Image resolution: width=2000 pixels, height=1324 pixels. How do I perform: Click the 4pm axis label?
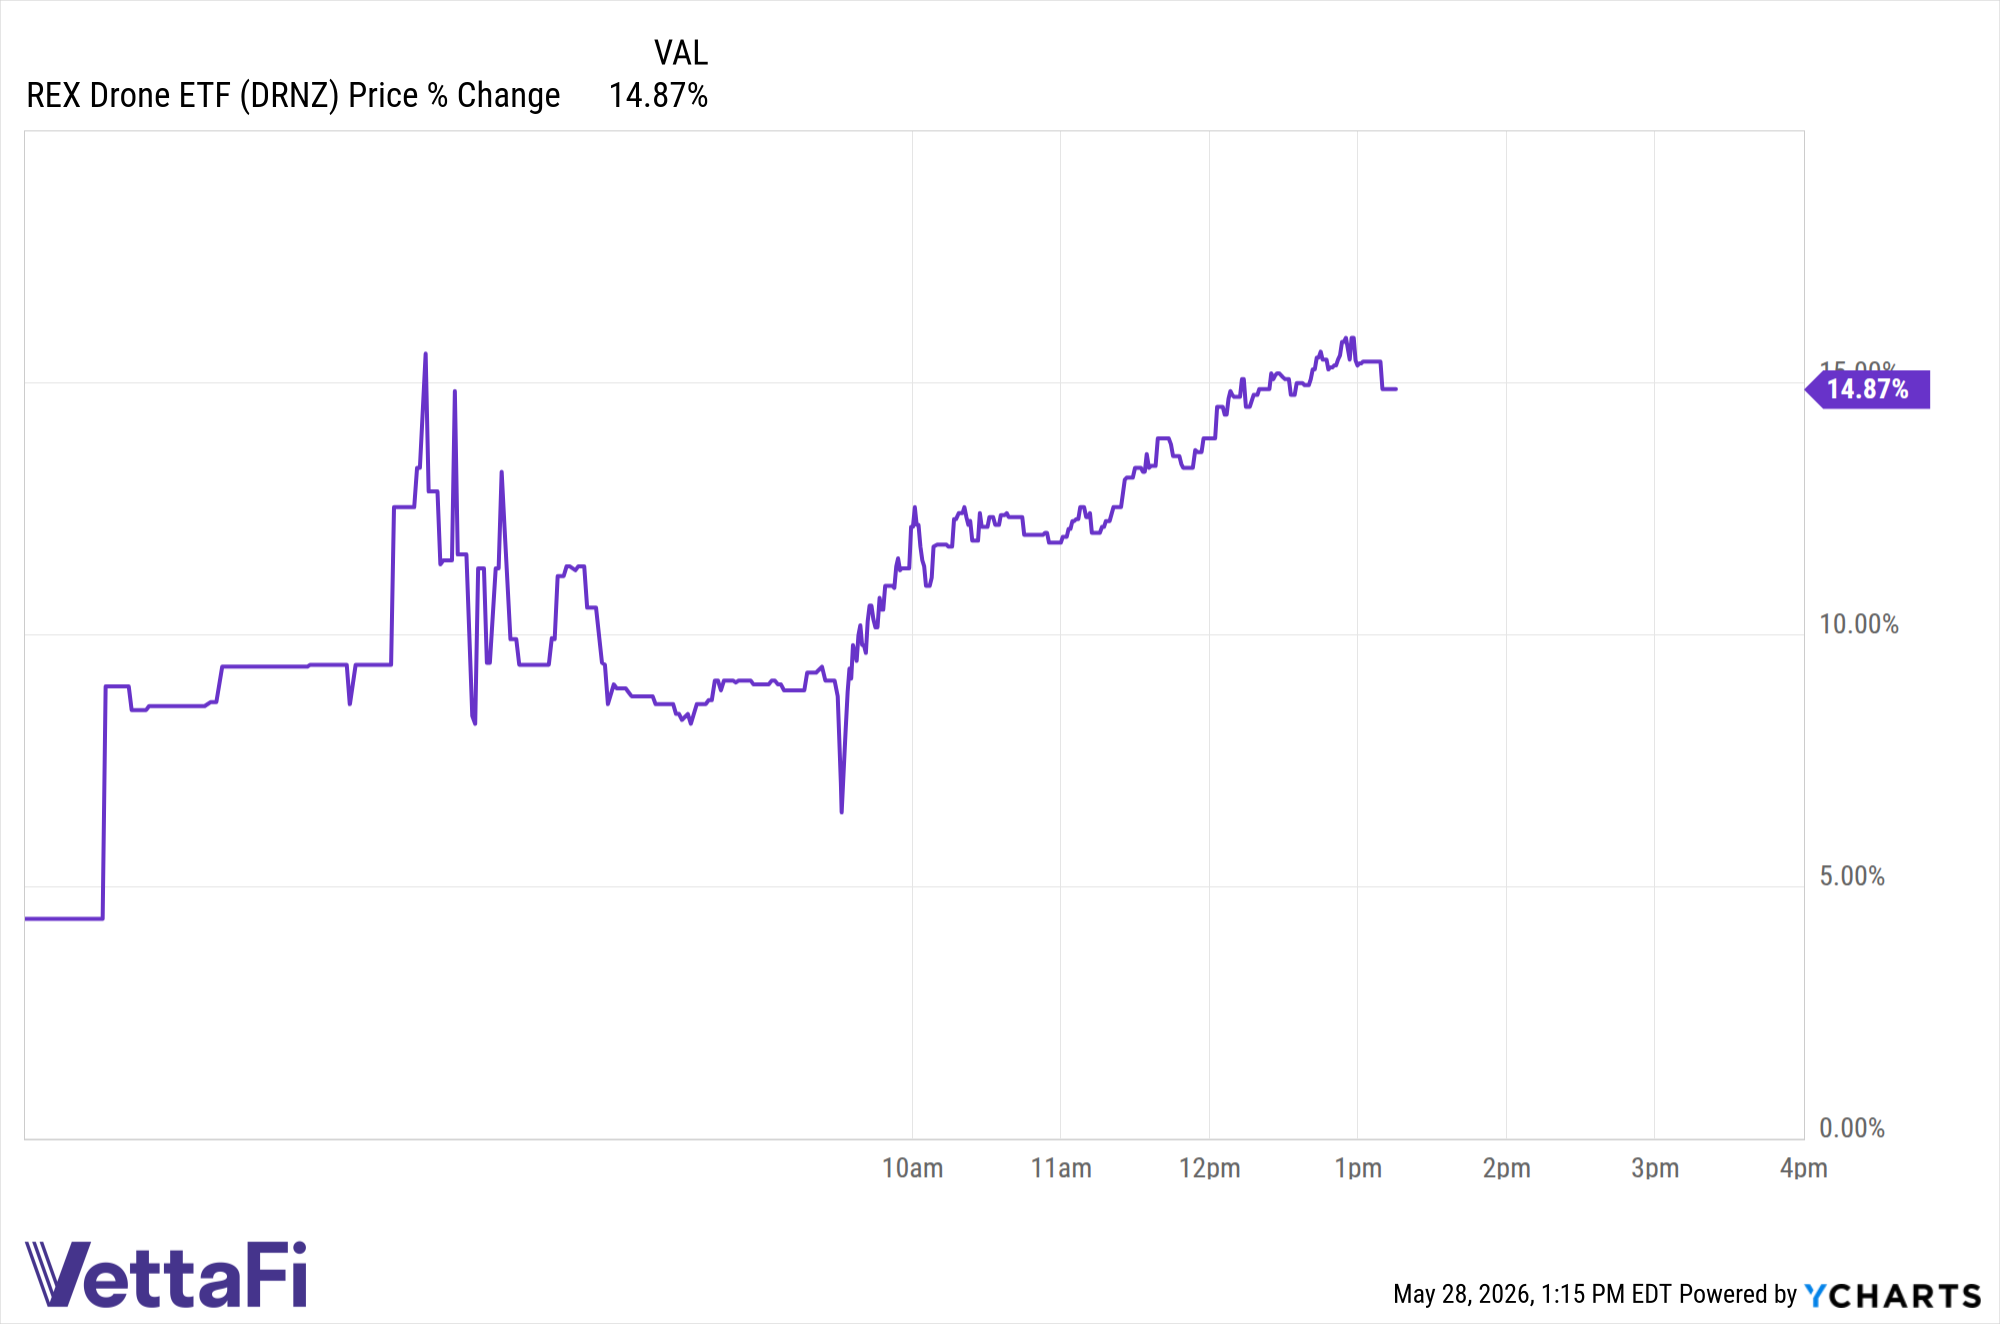click(1803, 1168)
